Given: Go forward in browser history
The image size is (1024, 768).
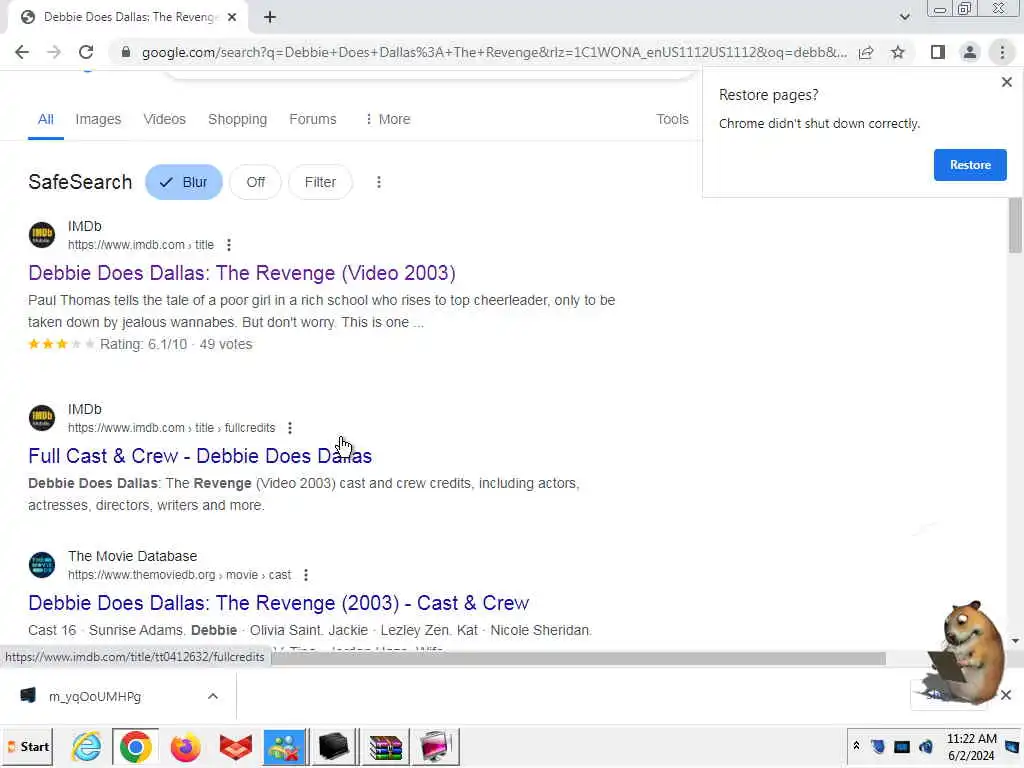Looking at the screenshot, I should click(x=54, y=52).
